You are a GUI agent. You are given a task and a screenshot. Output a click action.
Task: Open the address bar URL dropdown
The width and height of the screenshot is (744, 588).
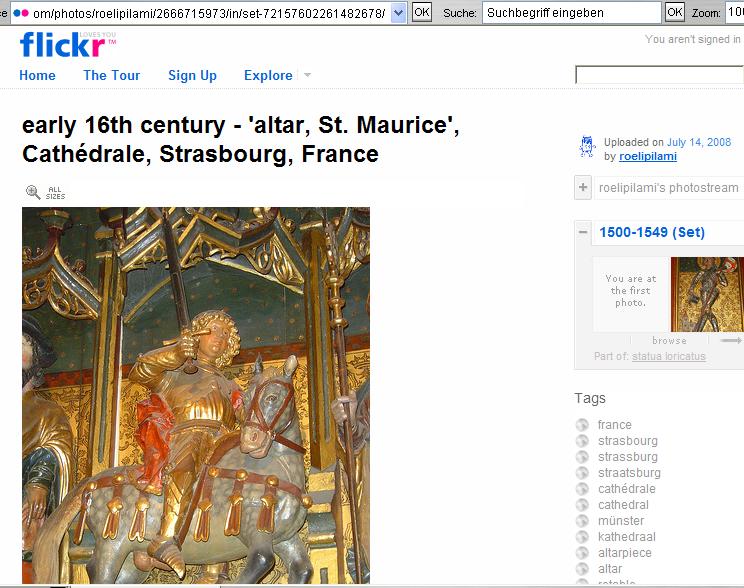click(x=399, y=13)
